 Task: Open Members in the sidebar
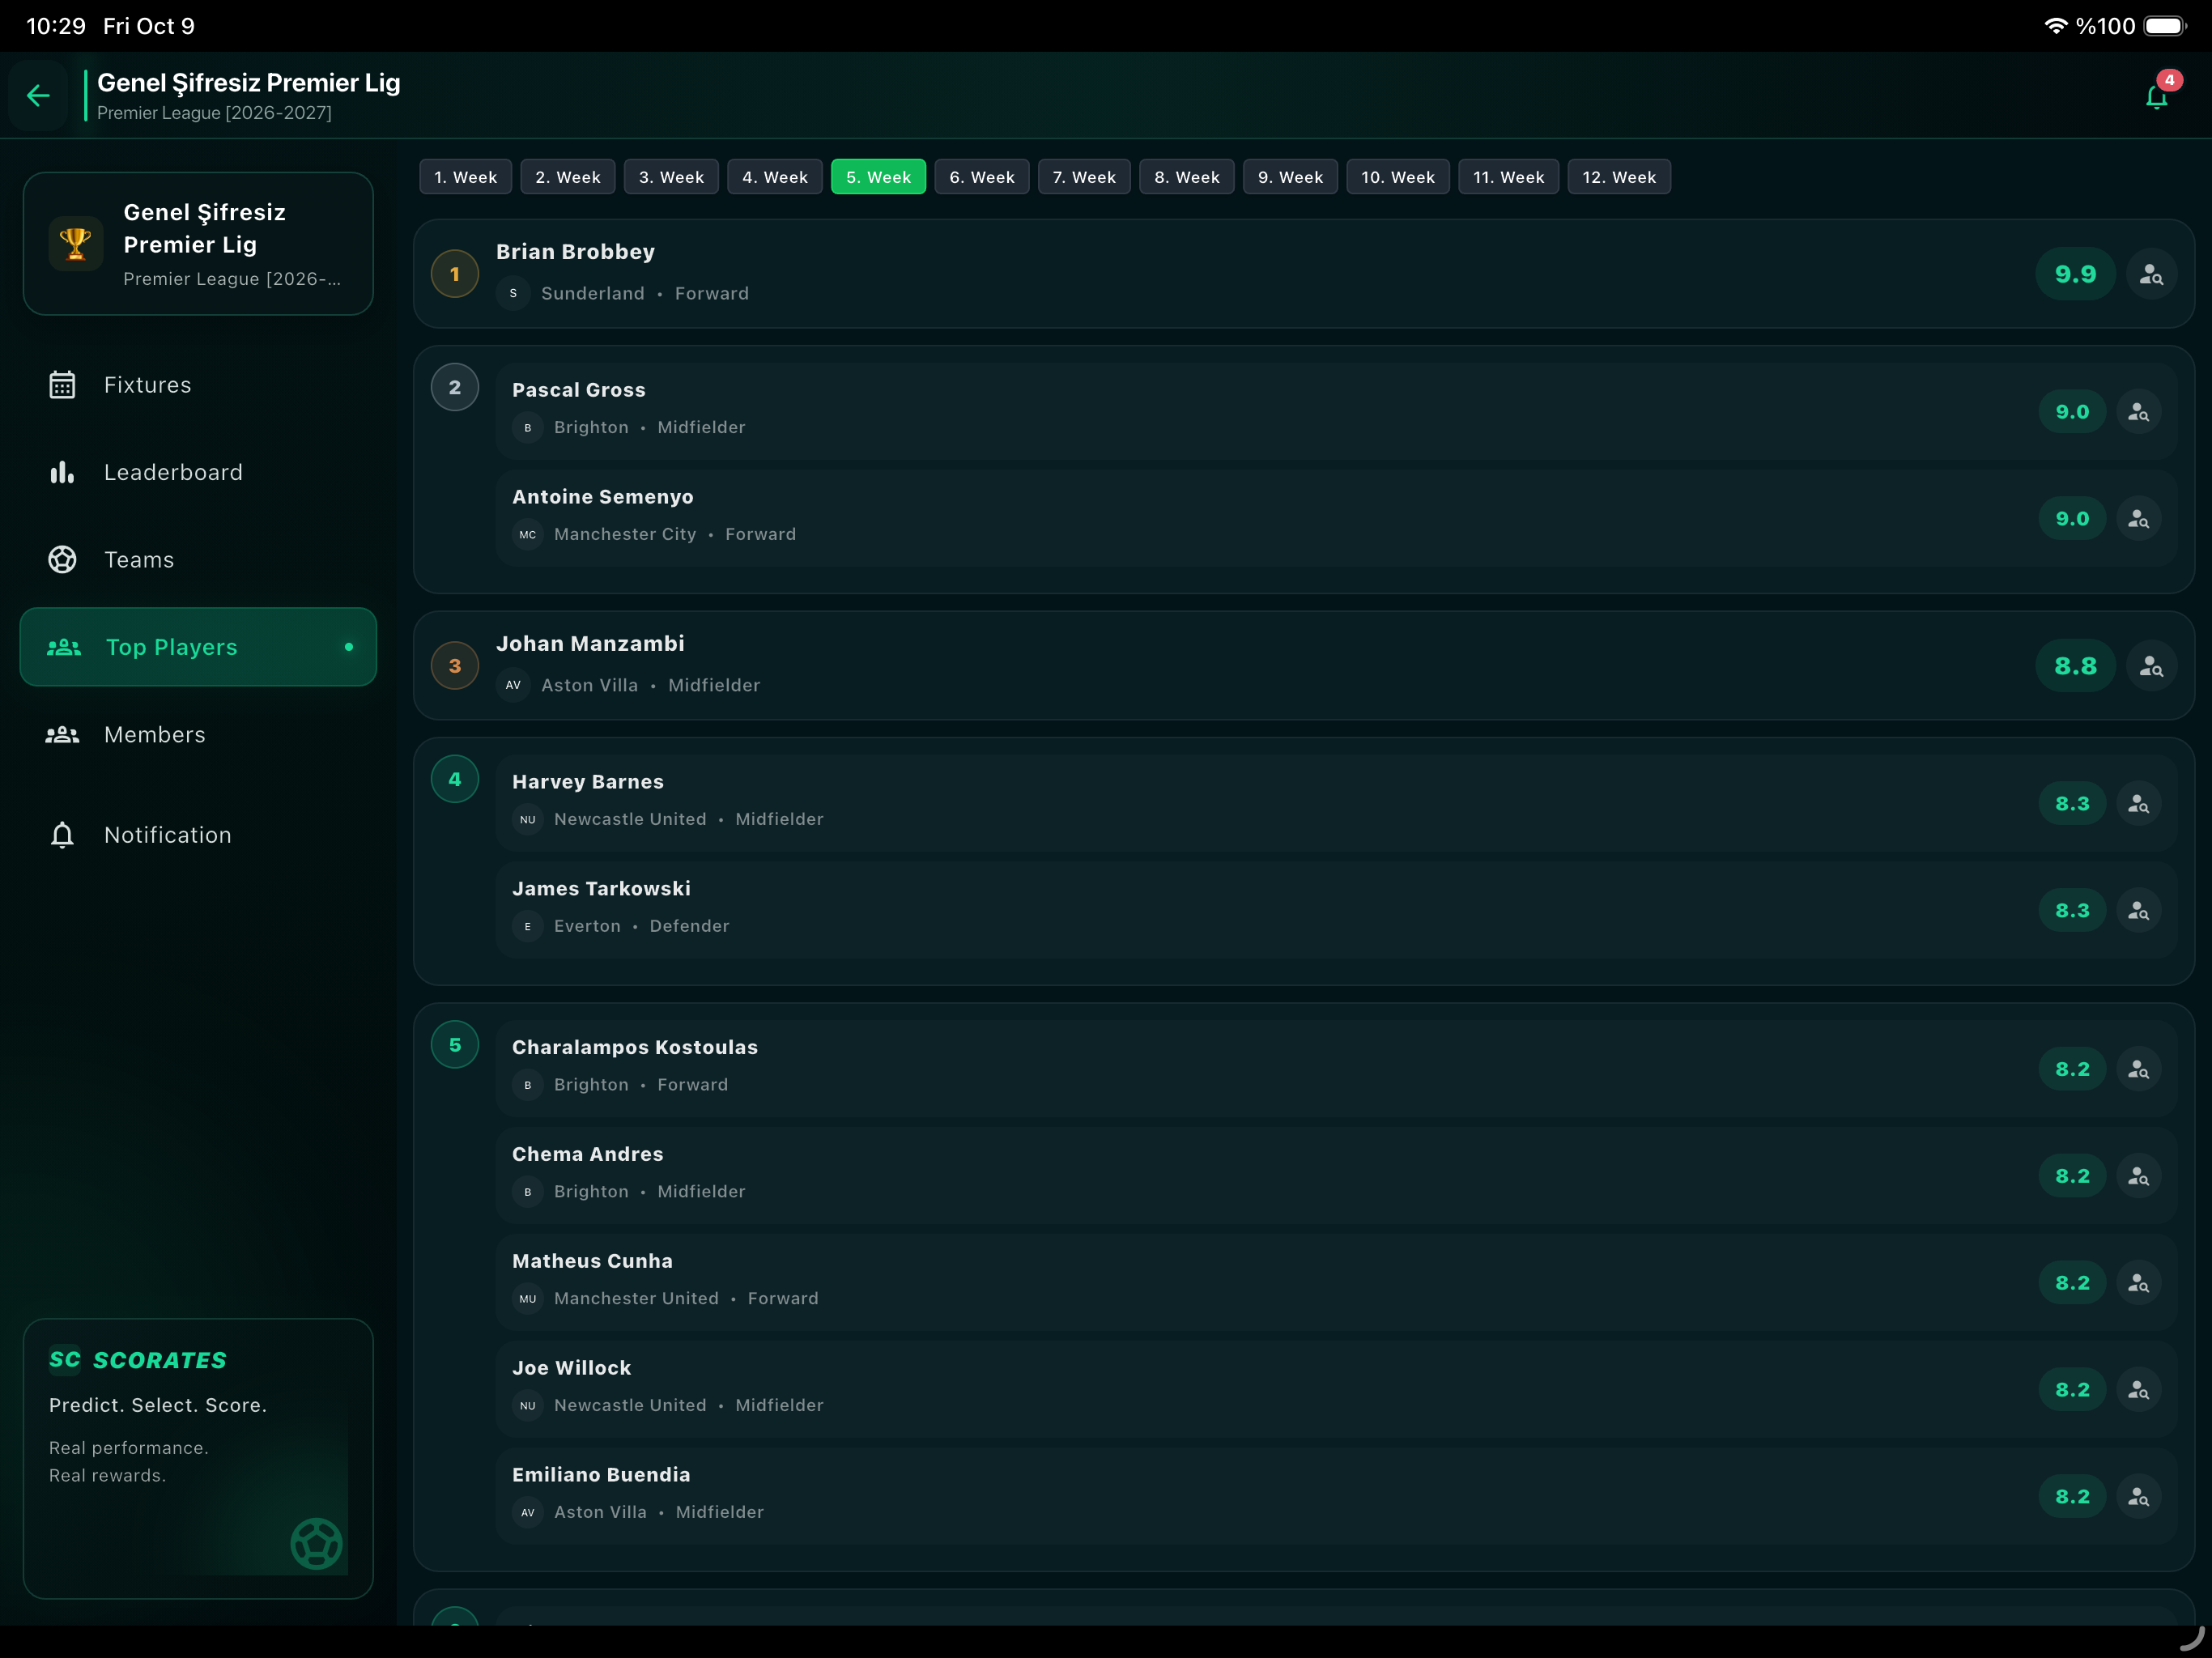click(x=198, y=735)
